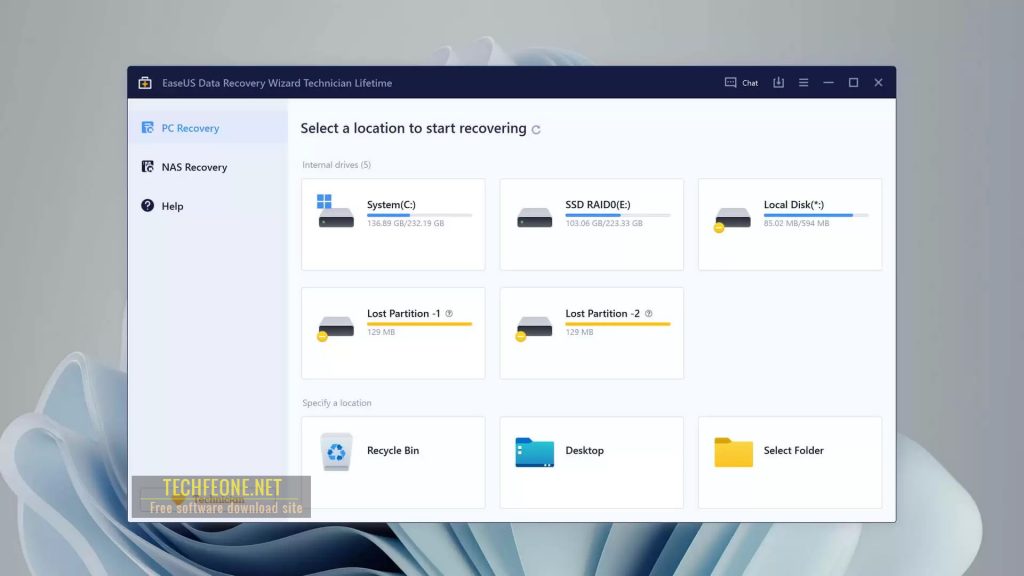Screen dimensions: 1024x576
Task: Click the Local Disk(*:) usage bar
Action: [816, 215]
